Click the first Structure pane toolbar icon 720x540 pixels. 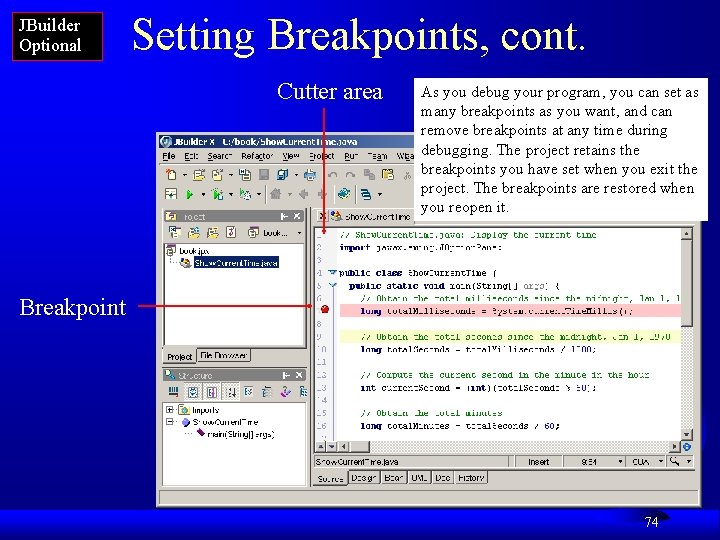174,392
